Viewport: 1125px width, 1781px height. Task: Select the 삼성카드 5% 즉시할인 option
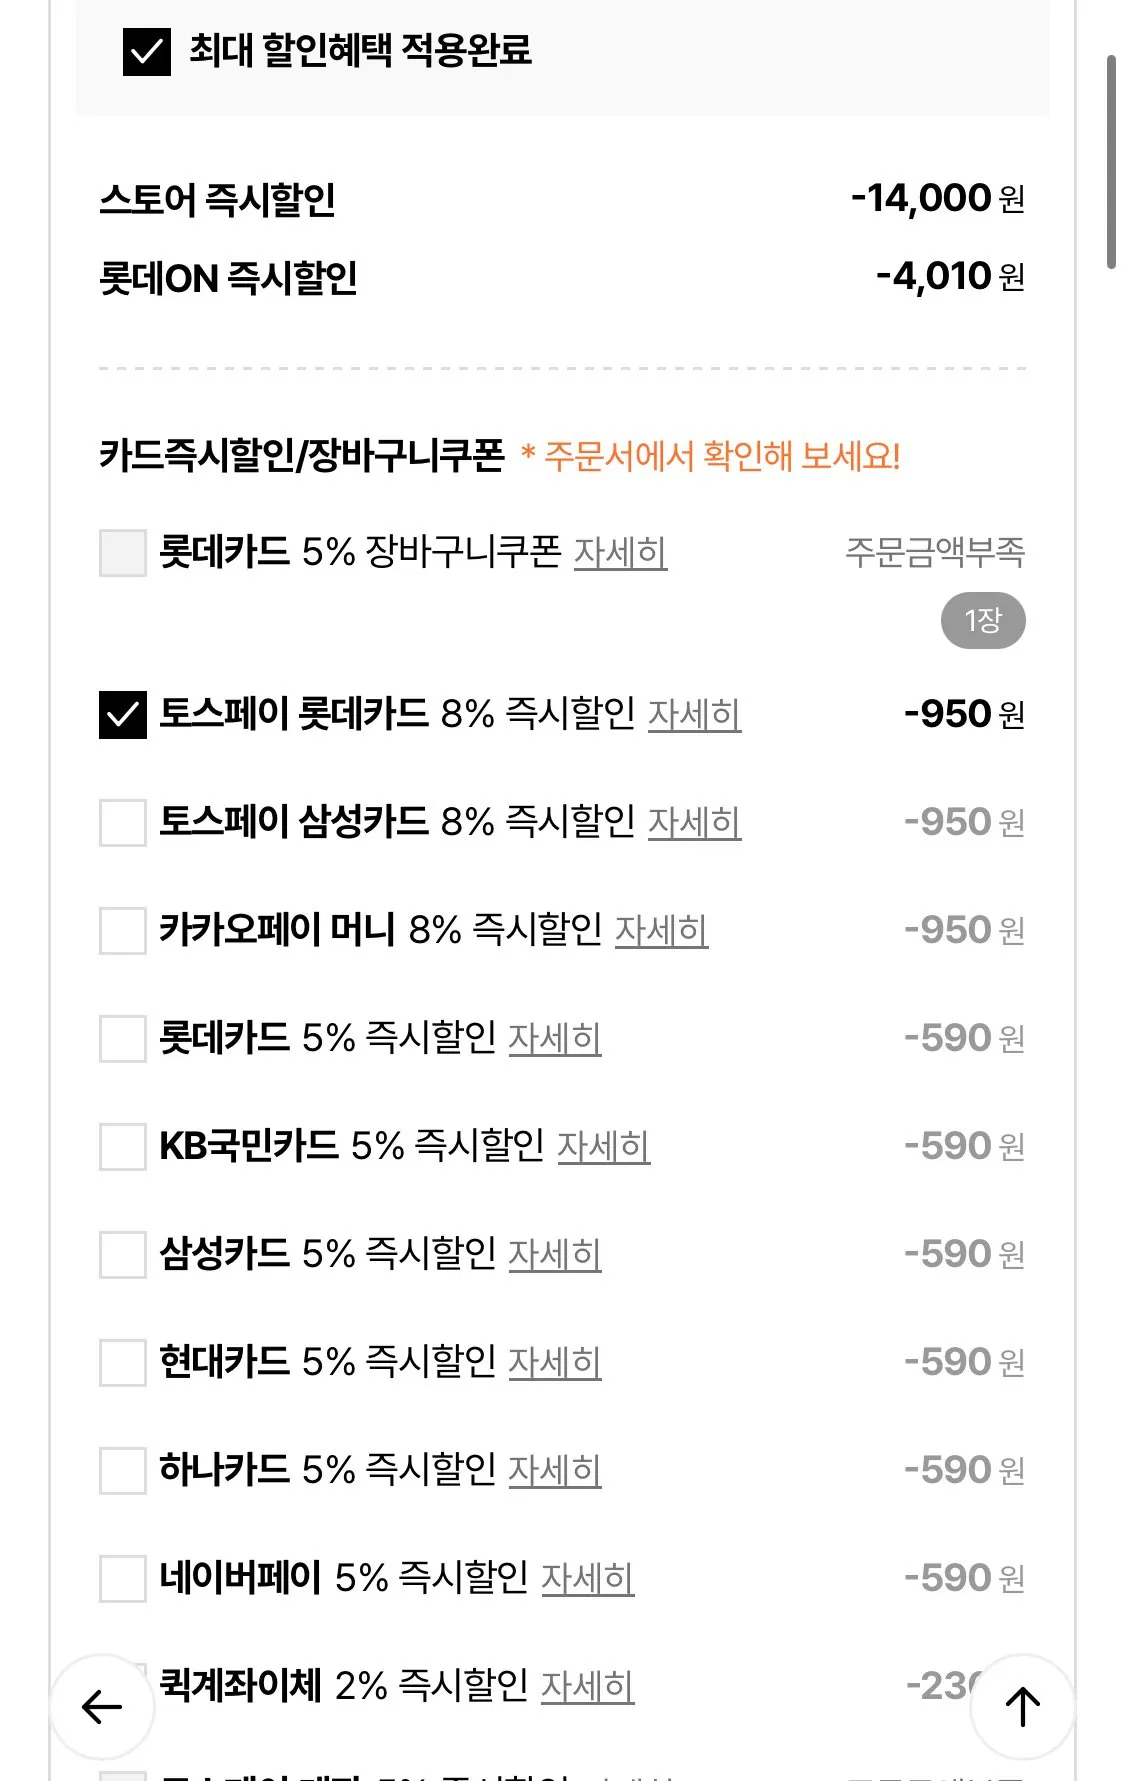[121, 1254]
